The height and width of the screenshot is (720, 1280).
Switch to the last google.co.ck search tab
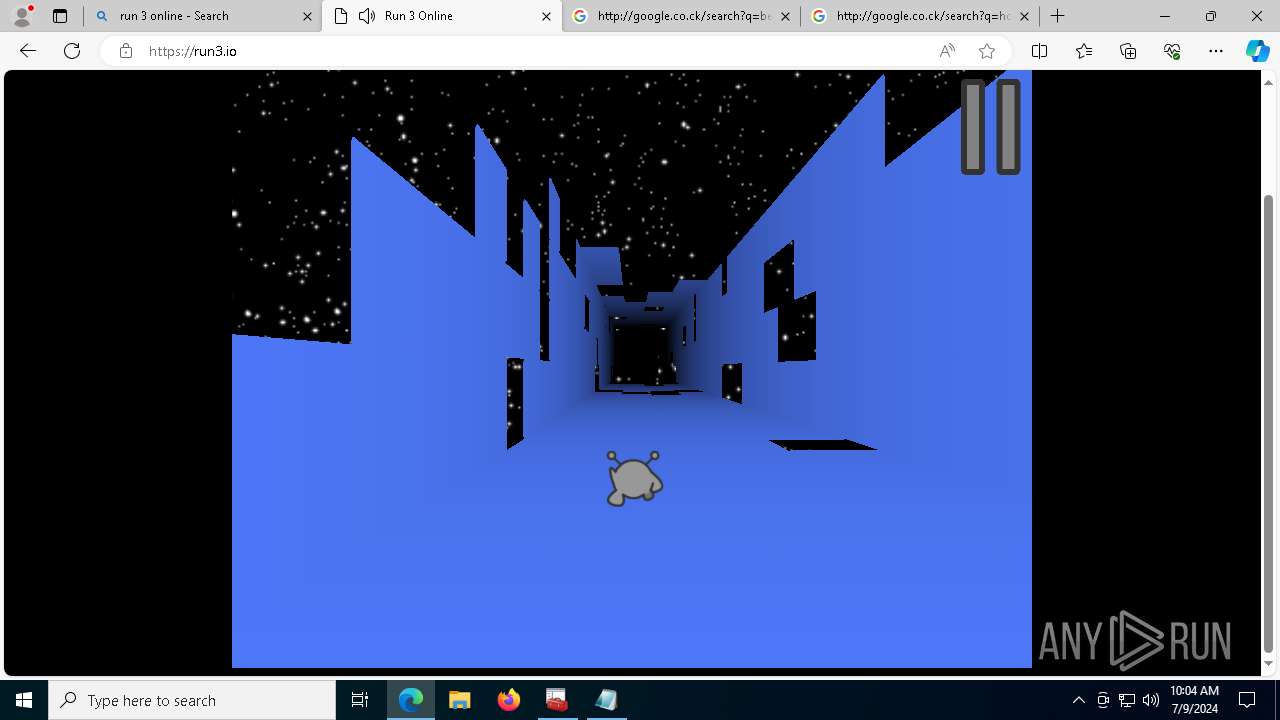[919, 16]
